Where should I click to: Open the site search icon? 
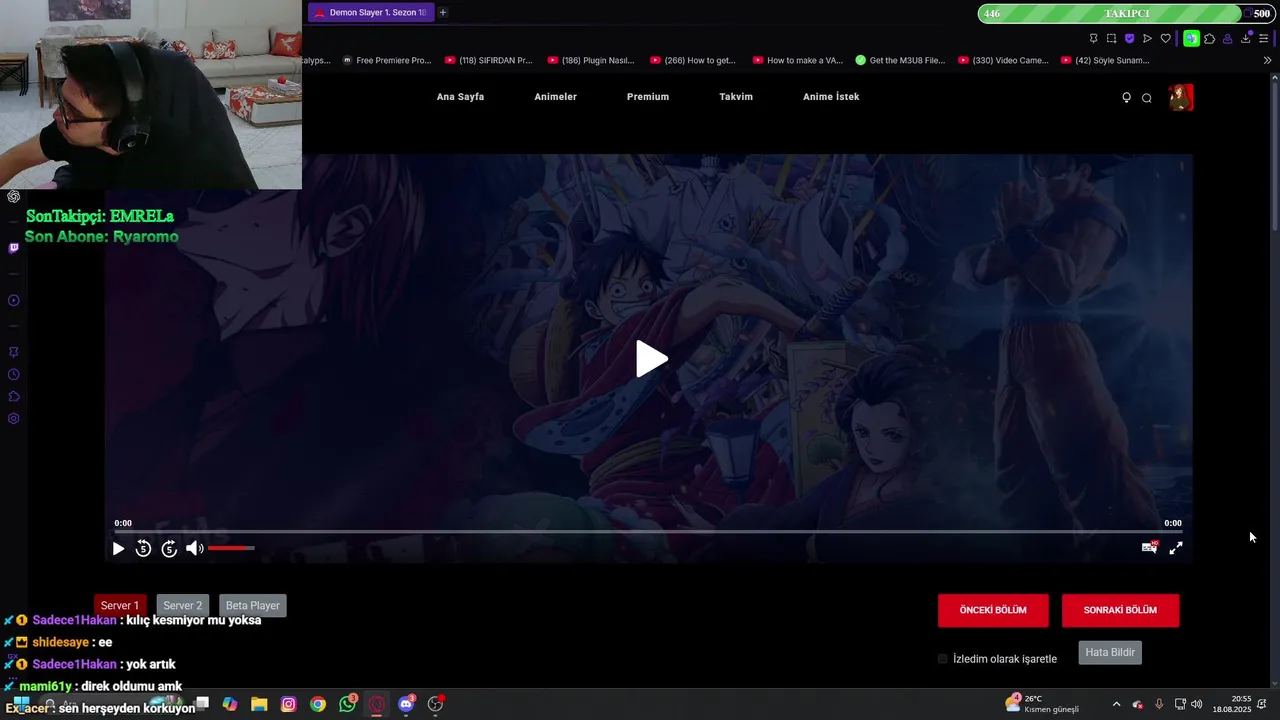(x=1147, y=98)
